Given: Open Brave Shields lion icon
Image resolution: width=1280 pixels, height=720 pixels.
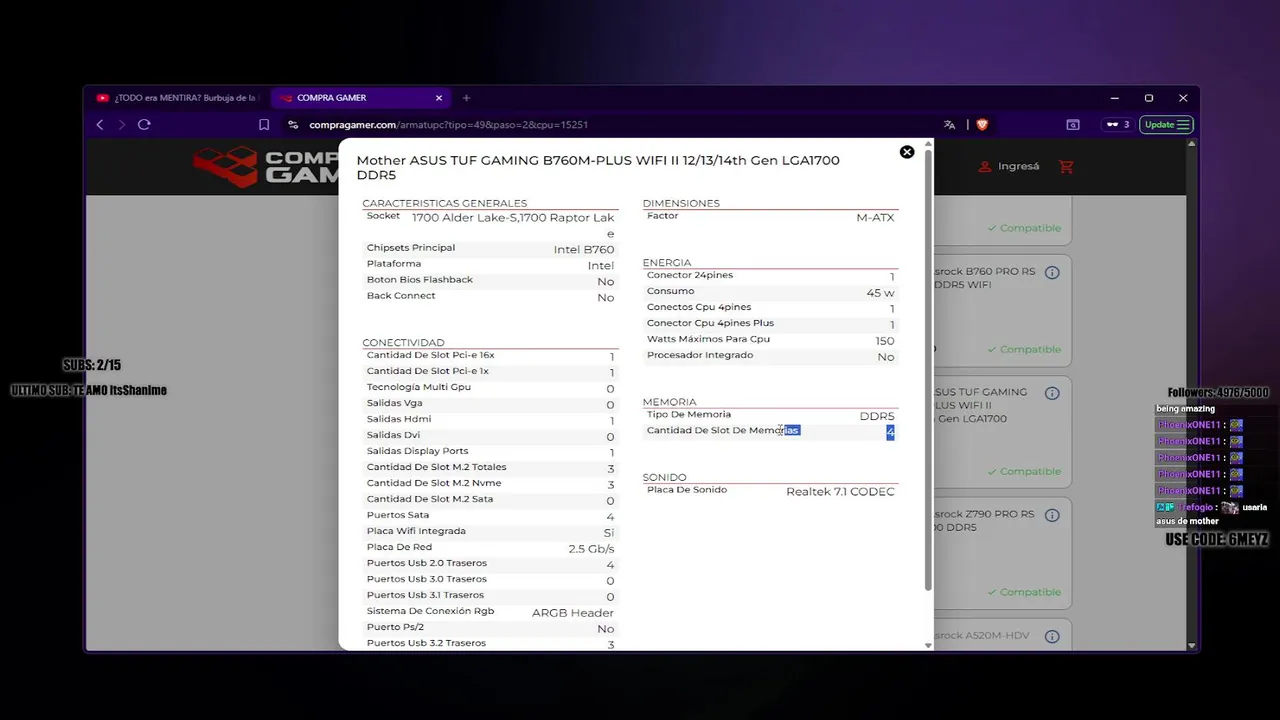Looking at the screenshot, I should point(982,125).
